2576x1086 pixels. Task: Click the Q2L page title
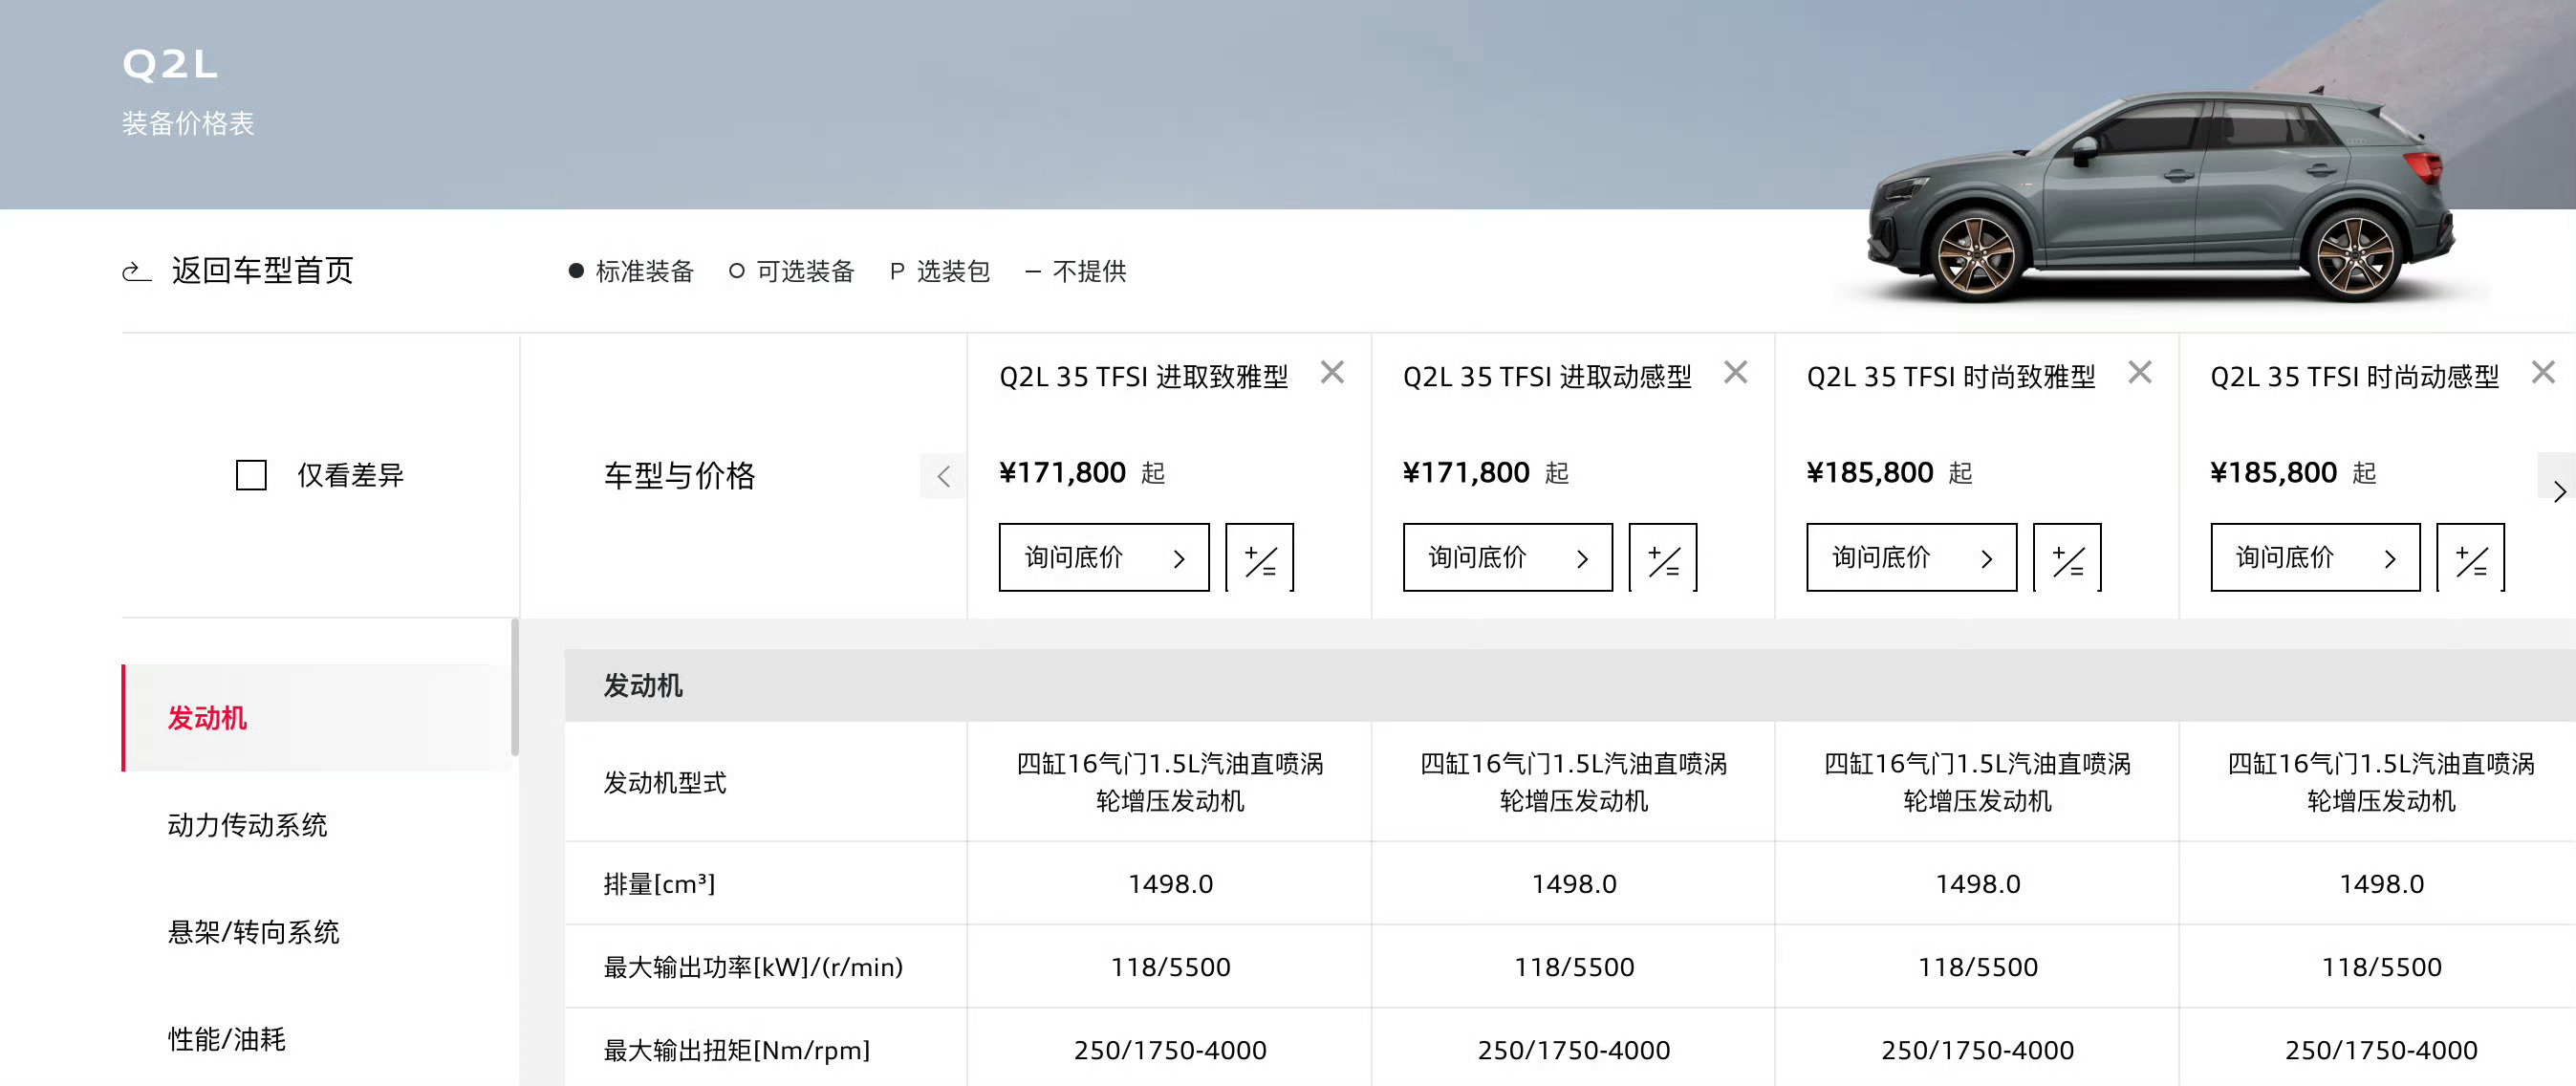click(170, 65)
